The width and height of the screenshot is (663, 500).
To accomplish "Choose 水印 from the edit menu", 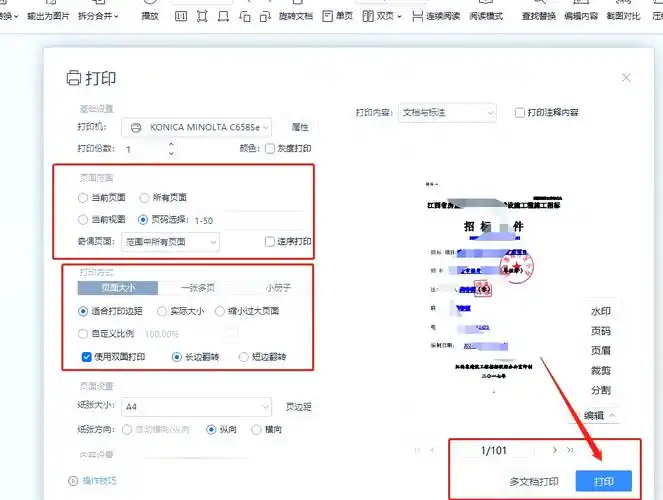I will point(600,311).
